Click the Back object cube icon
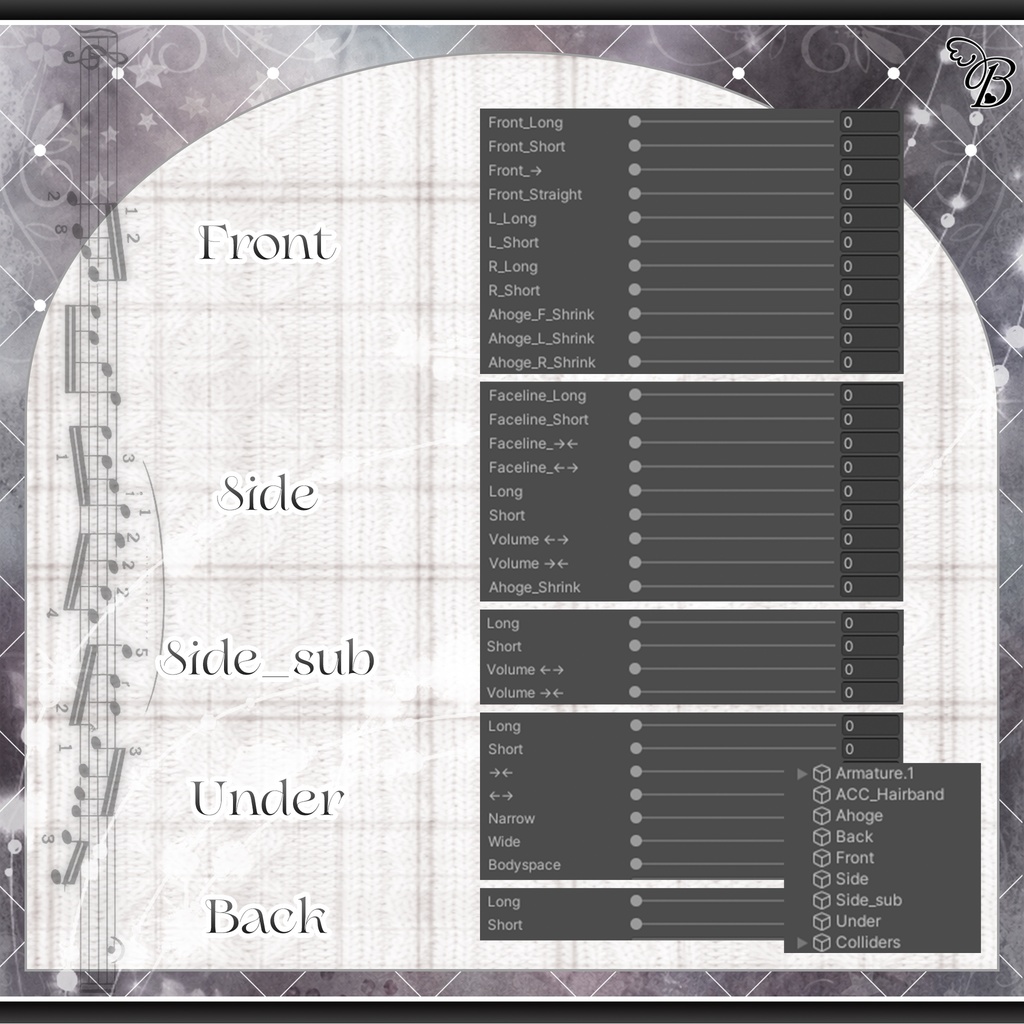The width and height of the screenshot is (1024, 1024). click(x=822, y=837)
